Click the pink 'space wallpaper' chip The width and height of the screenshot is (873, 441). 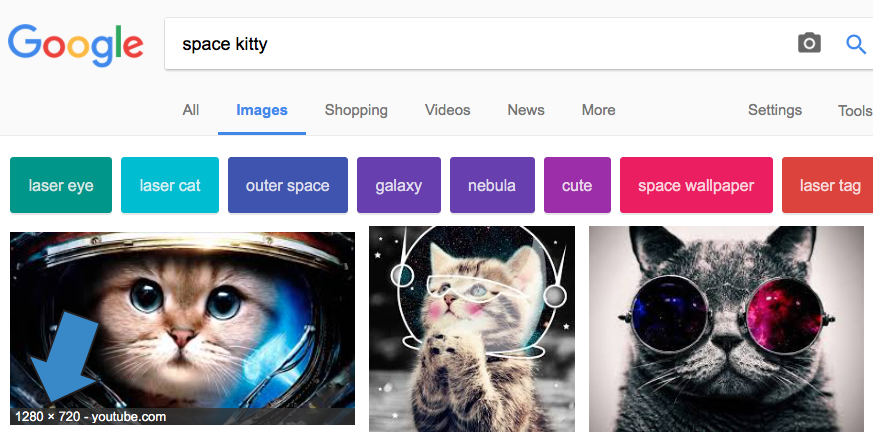tap(696, 185)
